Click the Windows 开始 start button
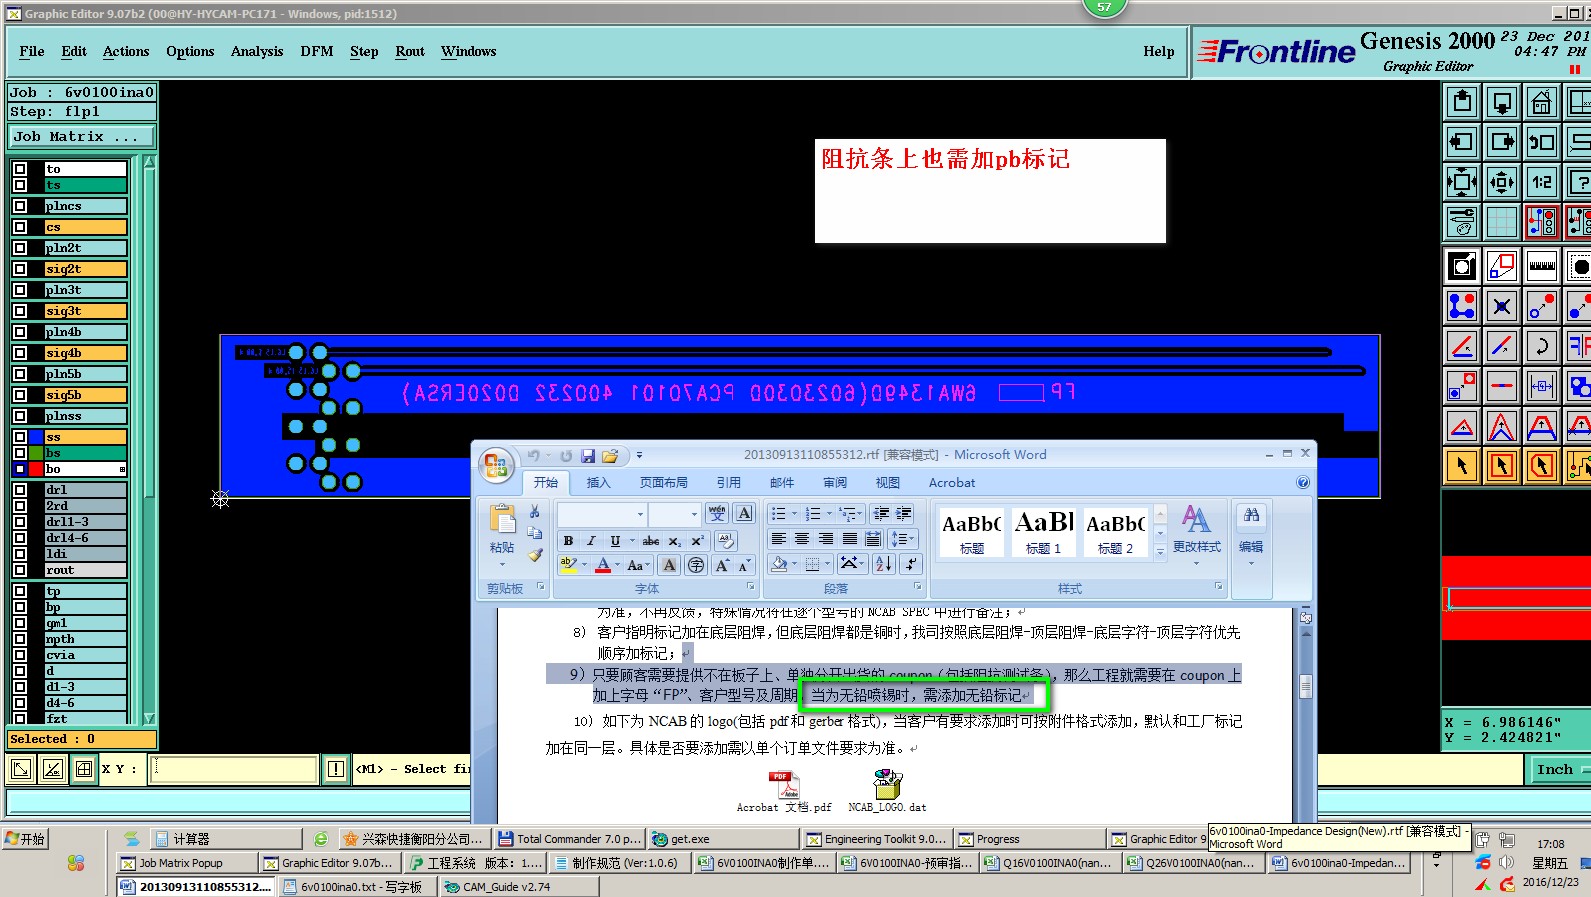Image resolution: width=1591 pixels, height=897 pixels. coord(25,838)
